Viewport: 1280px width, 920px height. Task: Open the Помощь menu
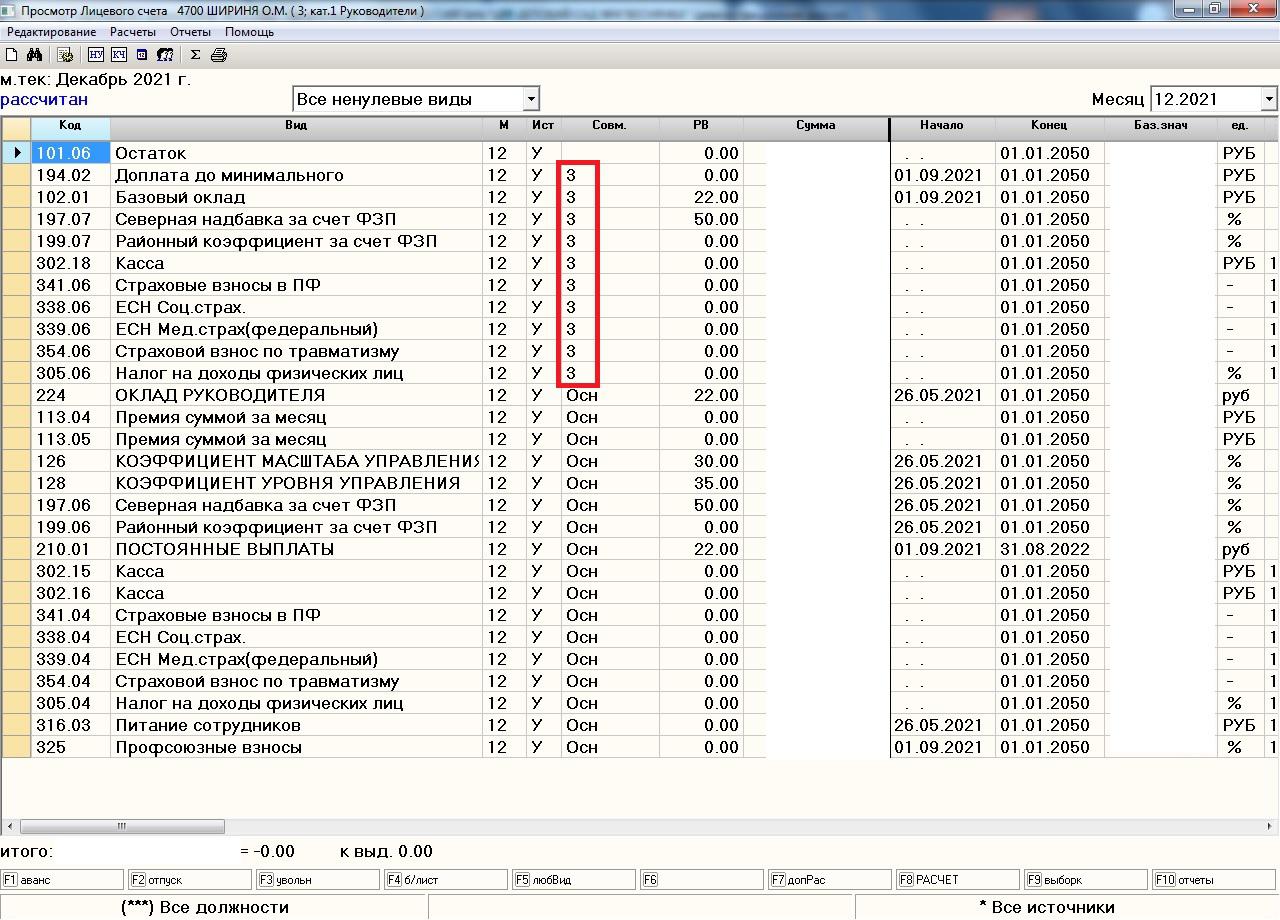click(249, 32)
